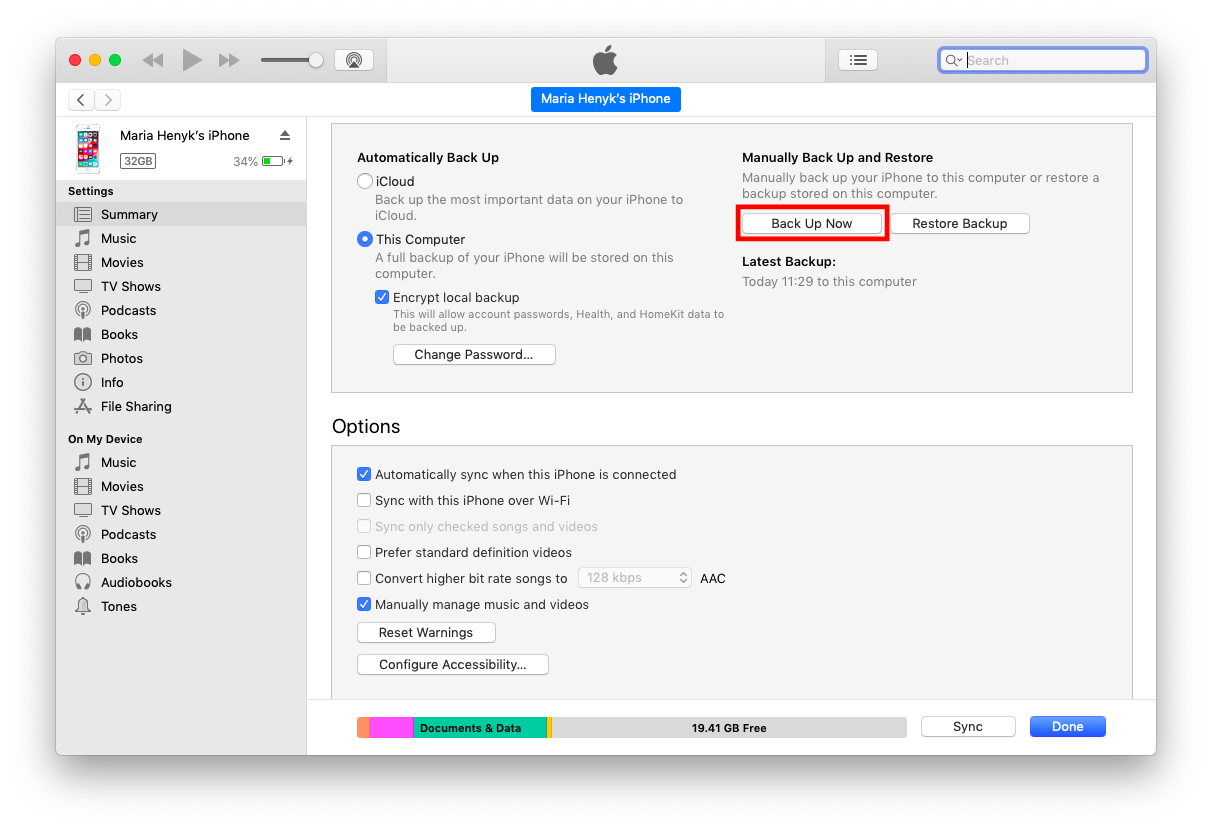Select the Maria Henyk's iPhone device tab
Viewport: 1212px width, 829px height.
point(606,99)
